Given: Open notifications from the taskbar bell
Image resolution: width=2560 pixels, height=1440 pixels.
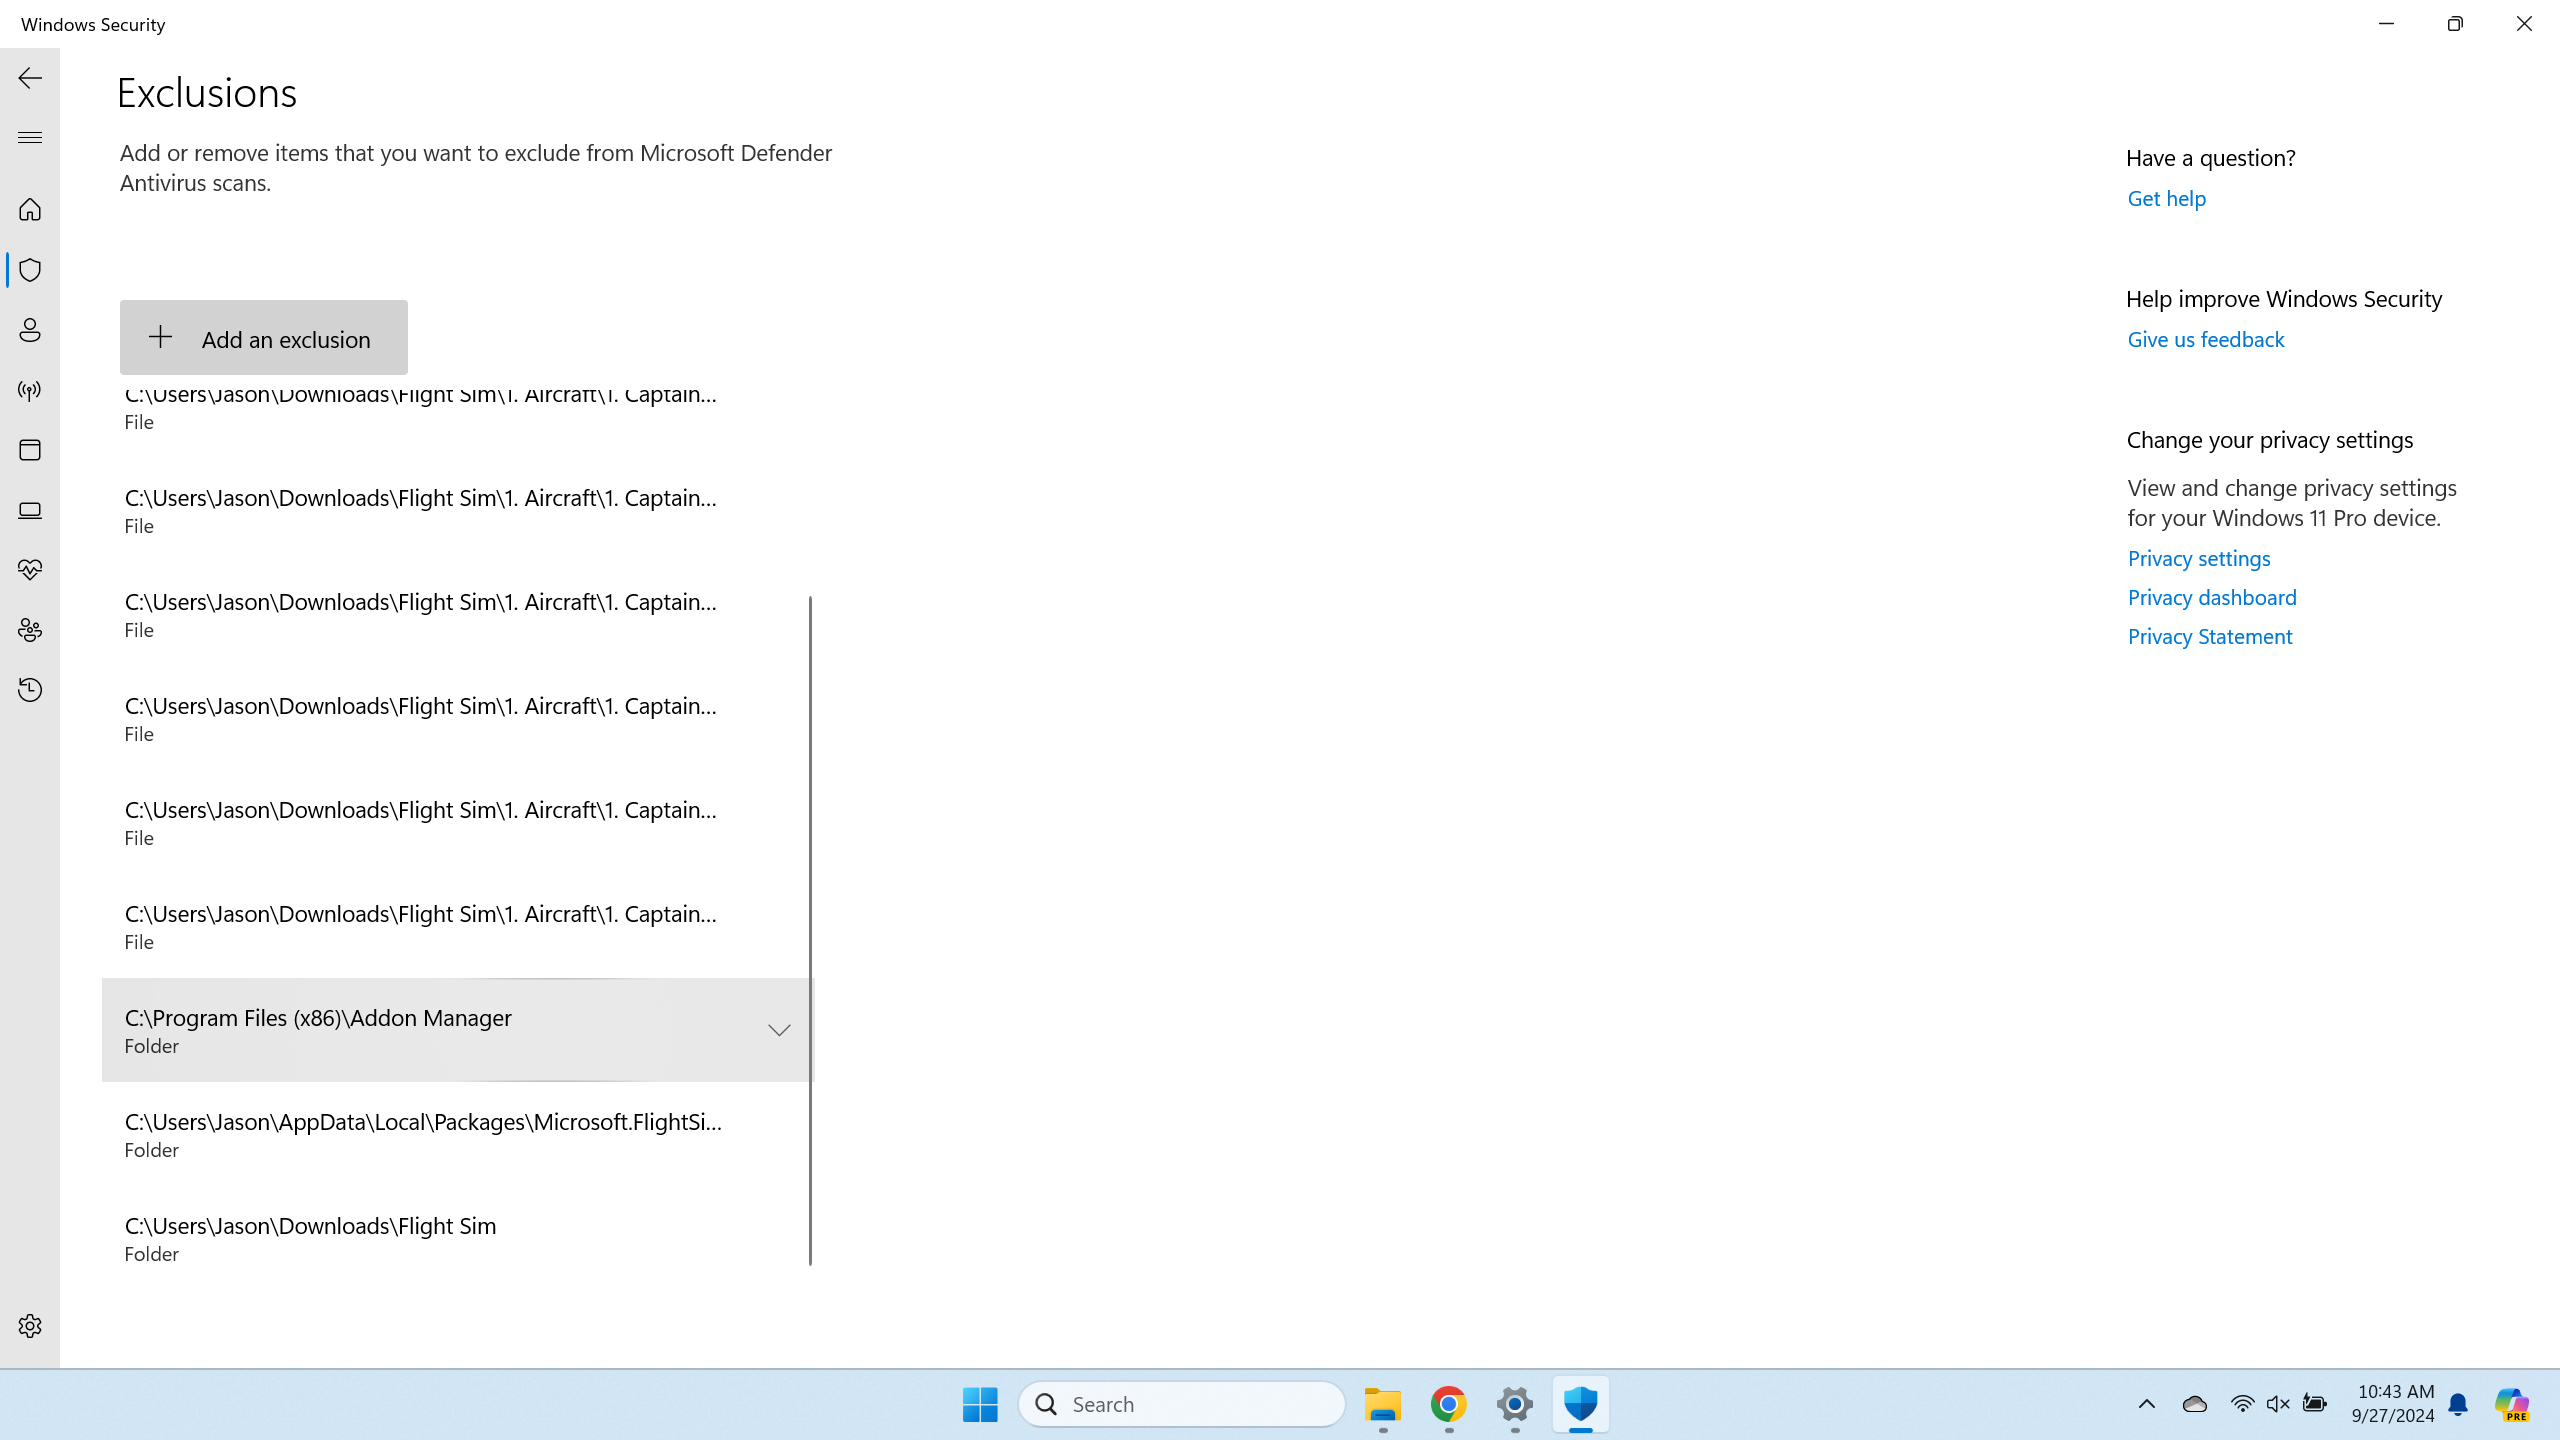Looking at the screenshot, I should [2459, 1404].
